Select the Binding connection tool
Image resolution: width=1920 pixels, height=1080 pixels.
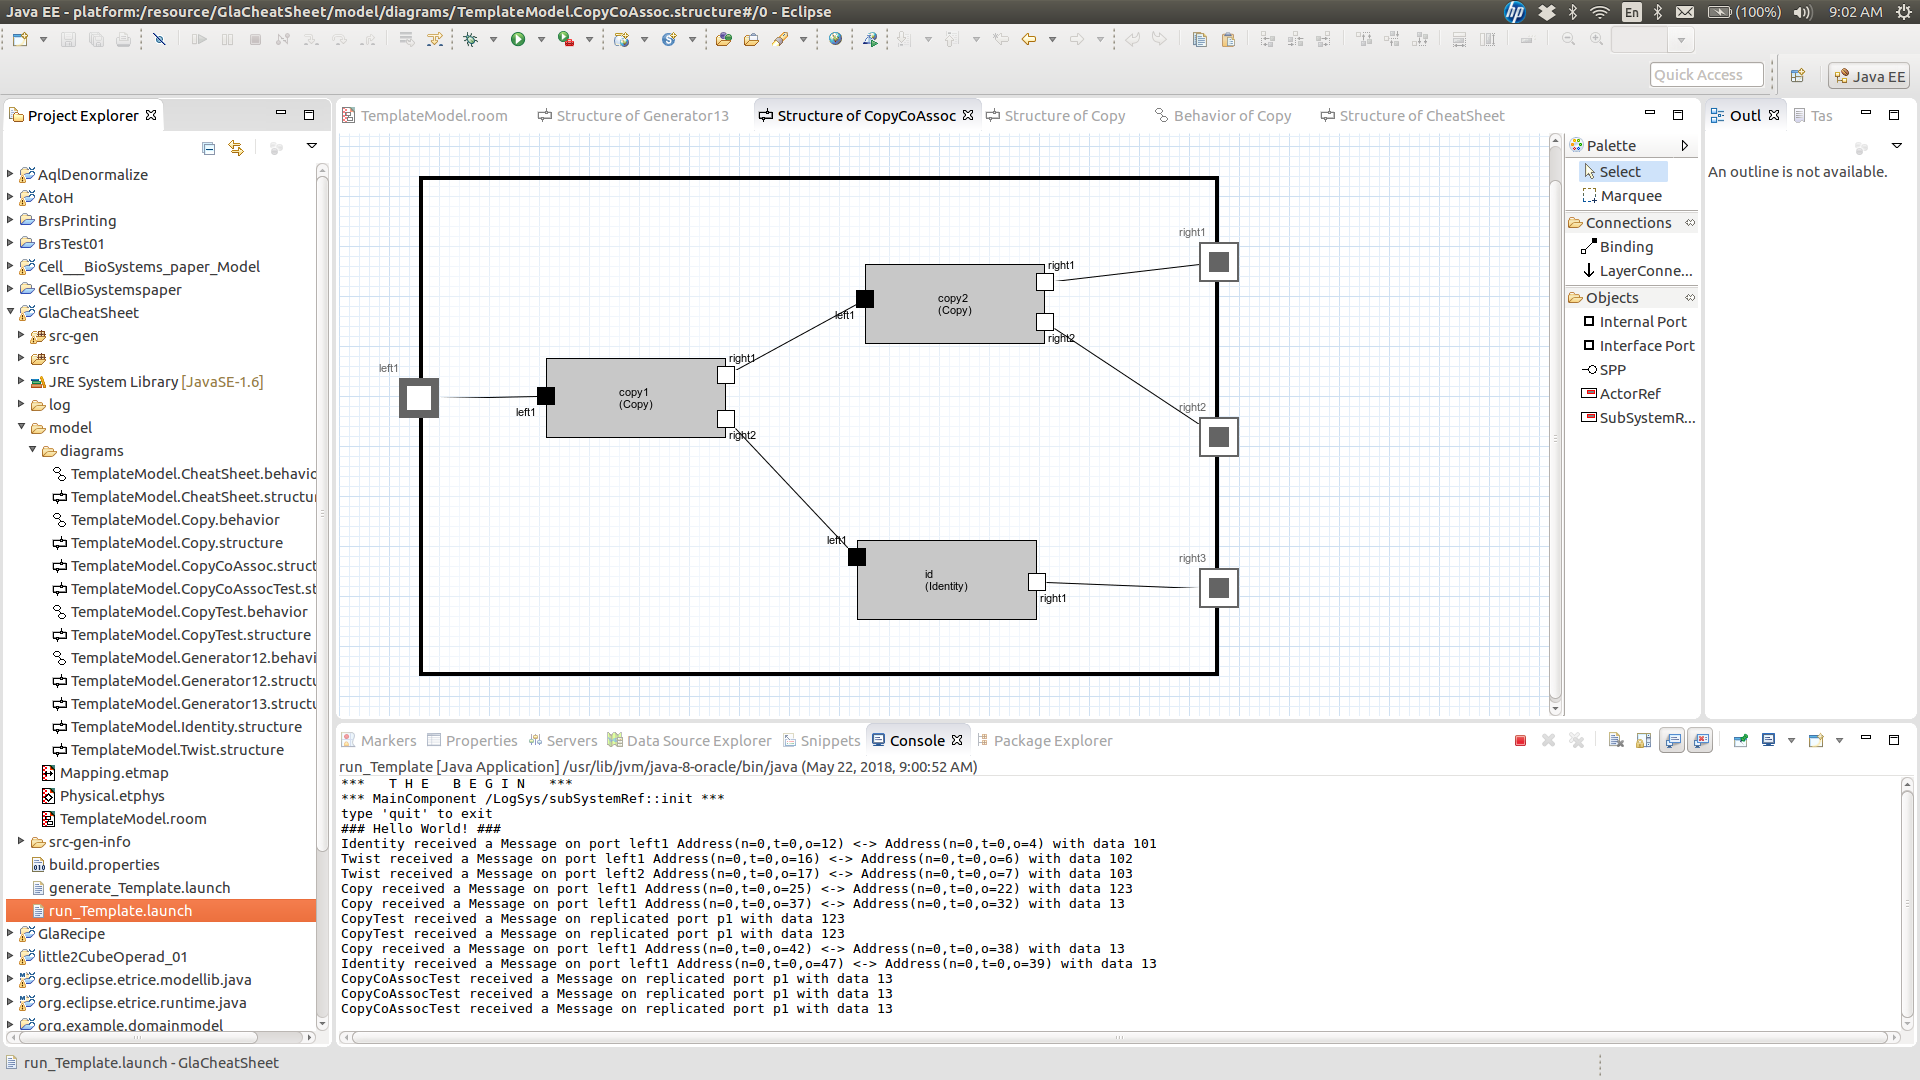pos(1626,247)
